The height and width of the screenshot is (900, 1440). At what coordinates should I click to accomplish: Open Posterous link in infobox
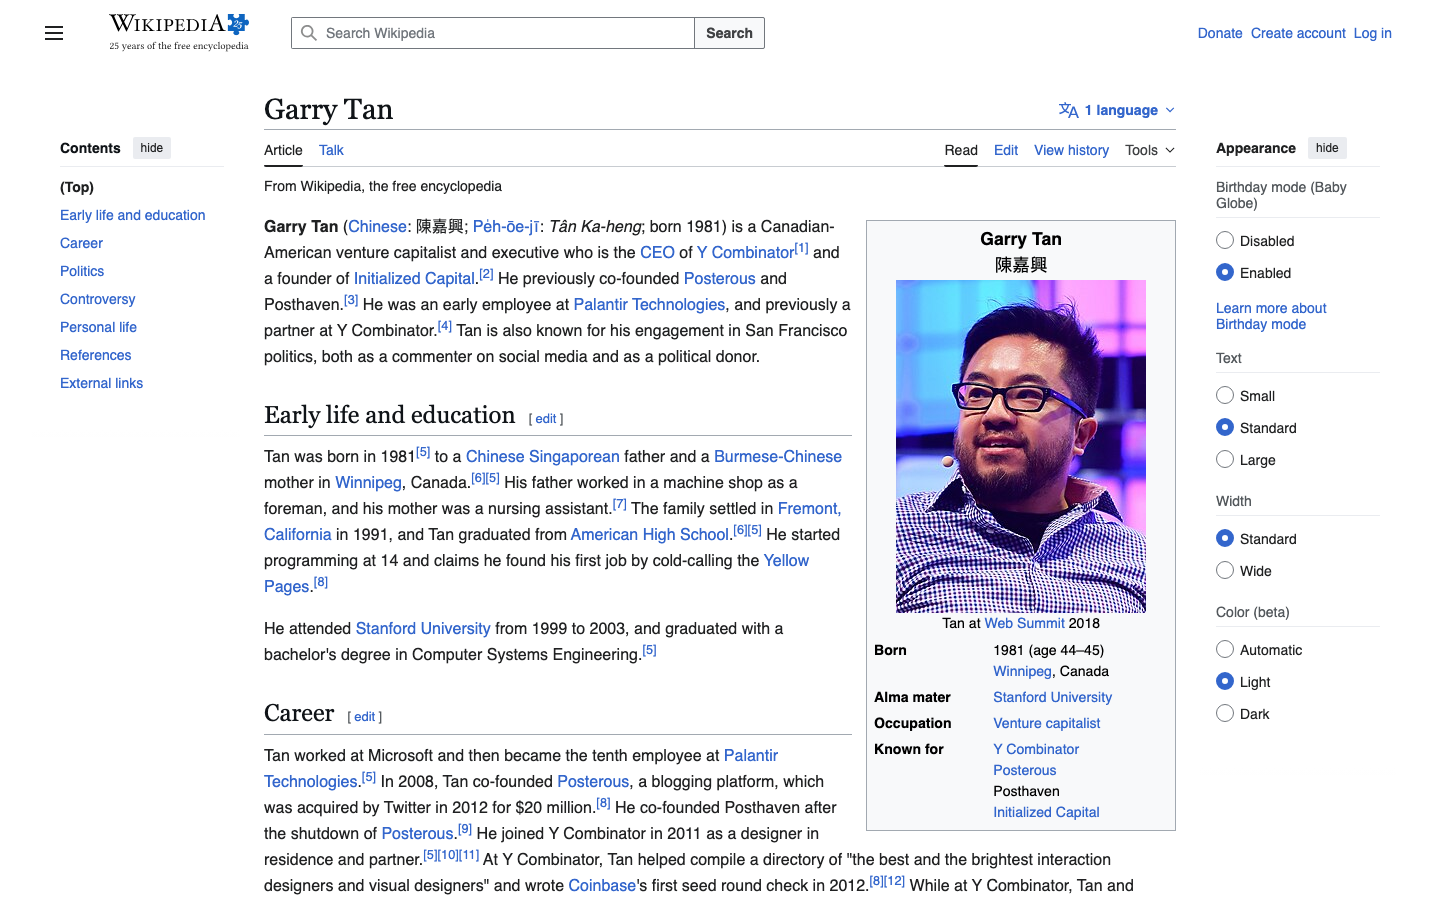(x=1024, y=770)
